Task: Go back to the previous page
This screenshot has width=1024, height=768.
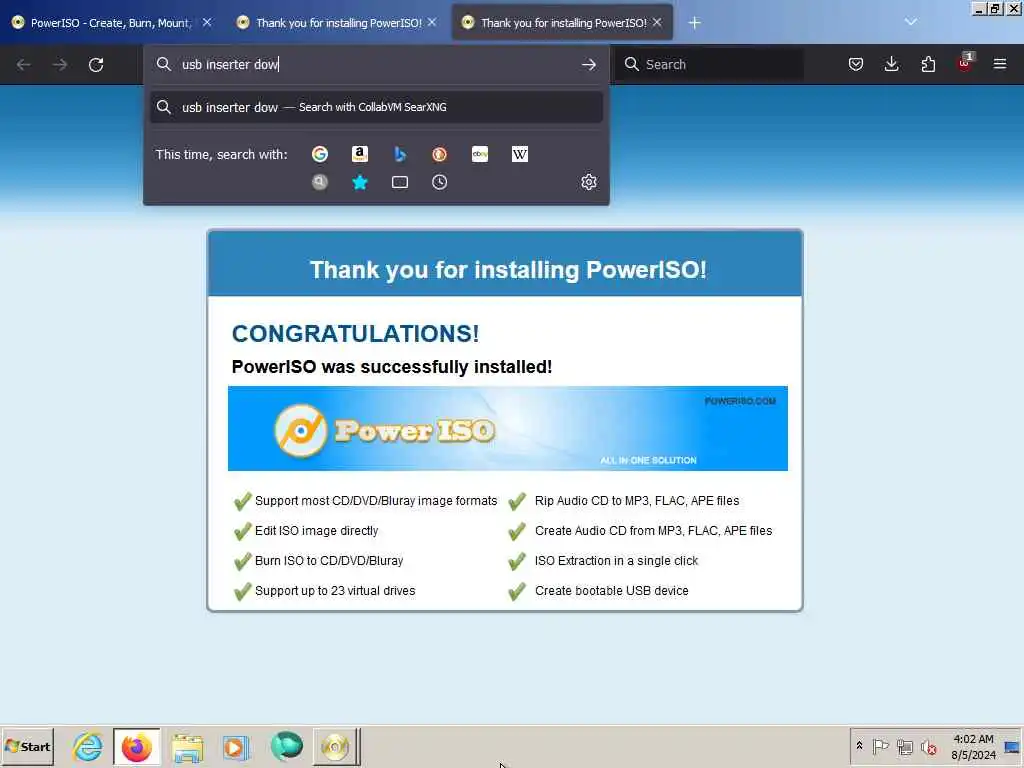Action: click(24, 65)
